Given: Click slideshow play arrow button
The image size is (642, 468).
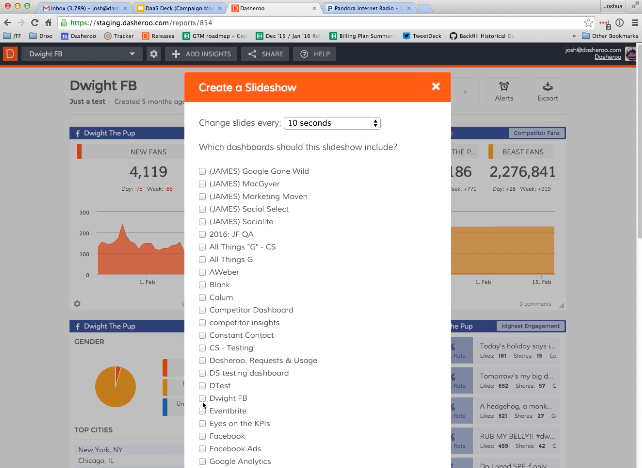Looking at the screenshot, I should pyautogui.click(x=465, y=92).
